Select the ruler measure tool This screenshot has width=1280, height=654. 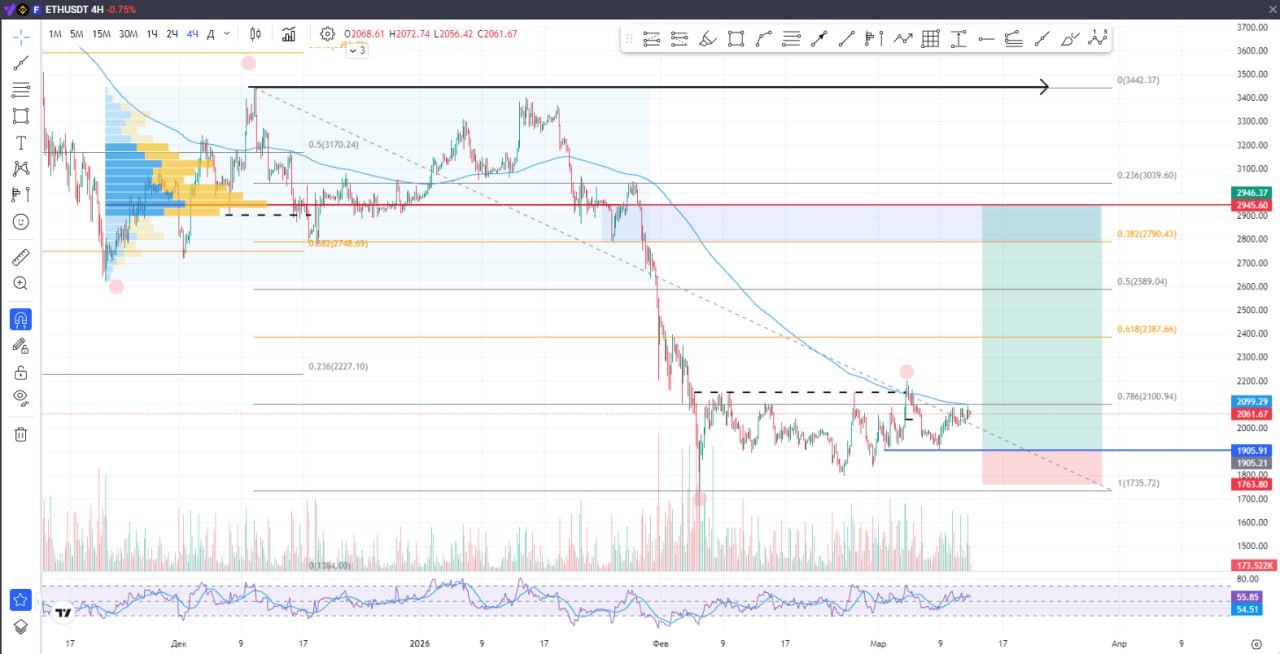click(x=21, y=257)
